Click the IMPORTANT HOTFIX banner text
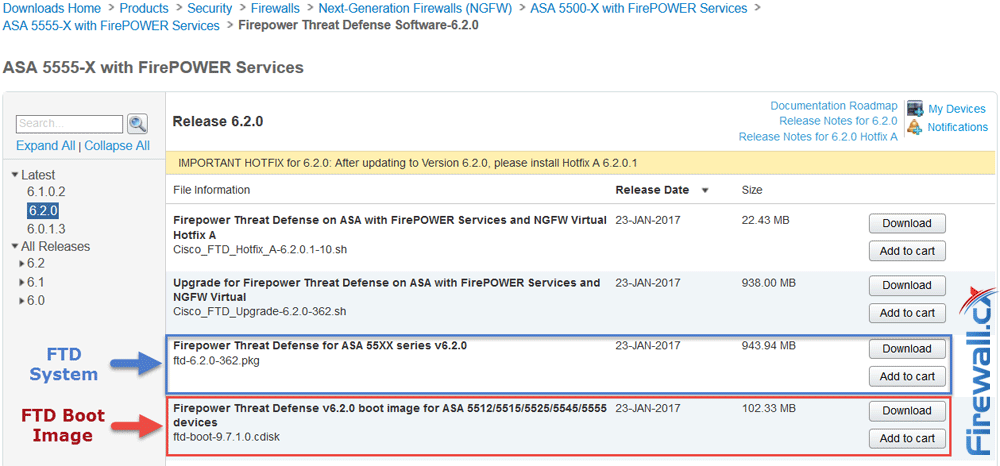This screenshot has height=466, width=1000. [408, 163]
